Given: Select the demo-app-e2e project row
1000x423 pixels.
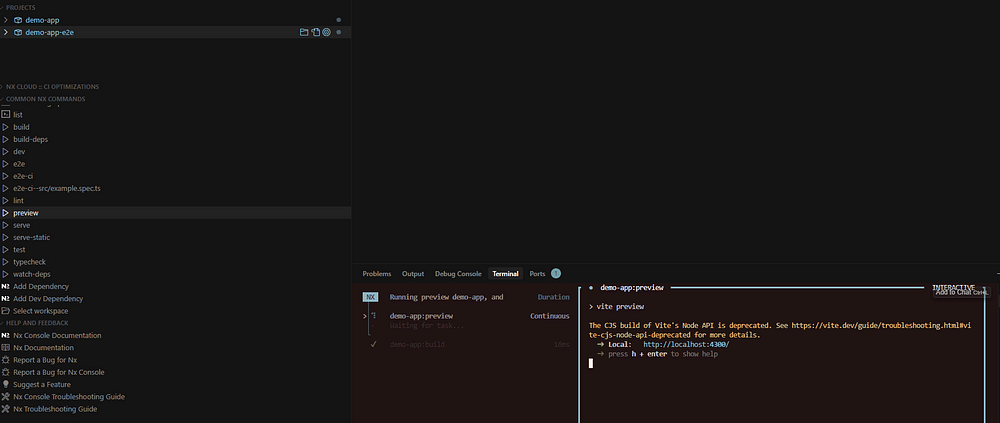Looking at the screenshot, I should (x=175, y=32).
